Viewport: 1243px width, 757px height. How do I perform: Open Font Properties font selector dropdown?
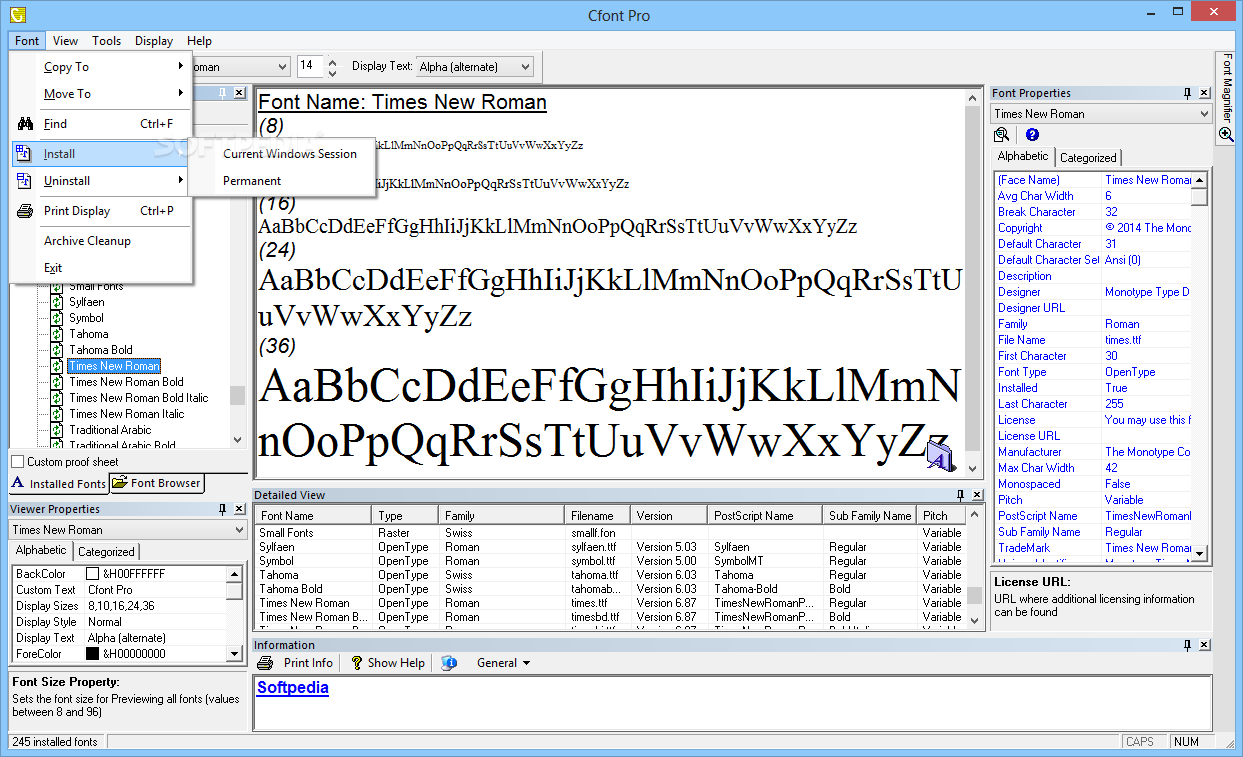1203,114
